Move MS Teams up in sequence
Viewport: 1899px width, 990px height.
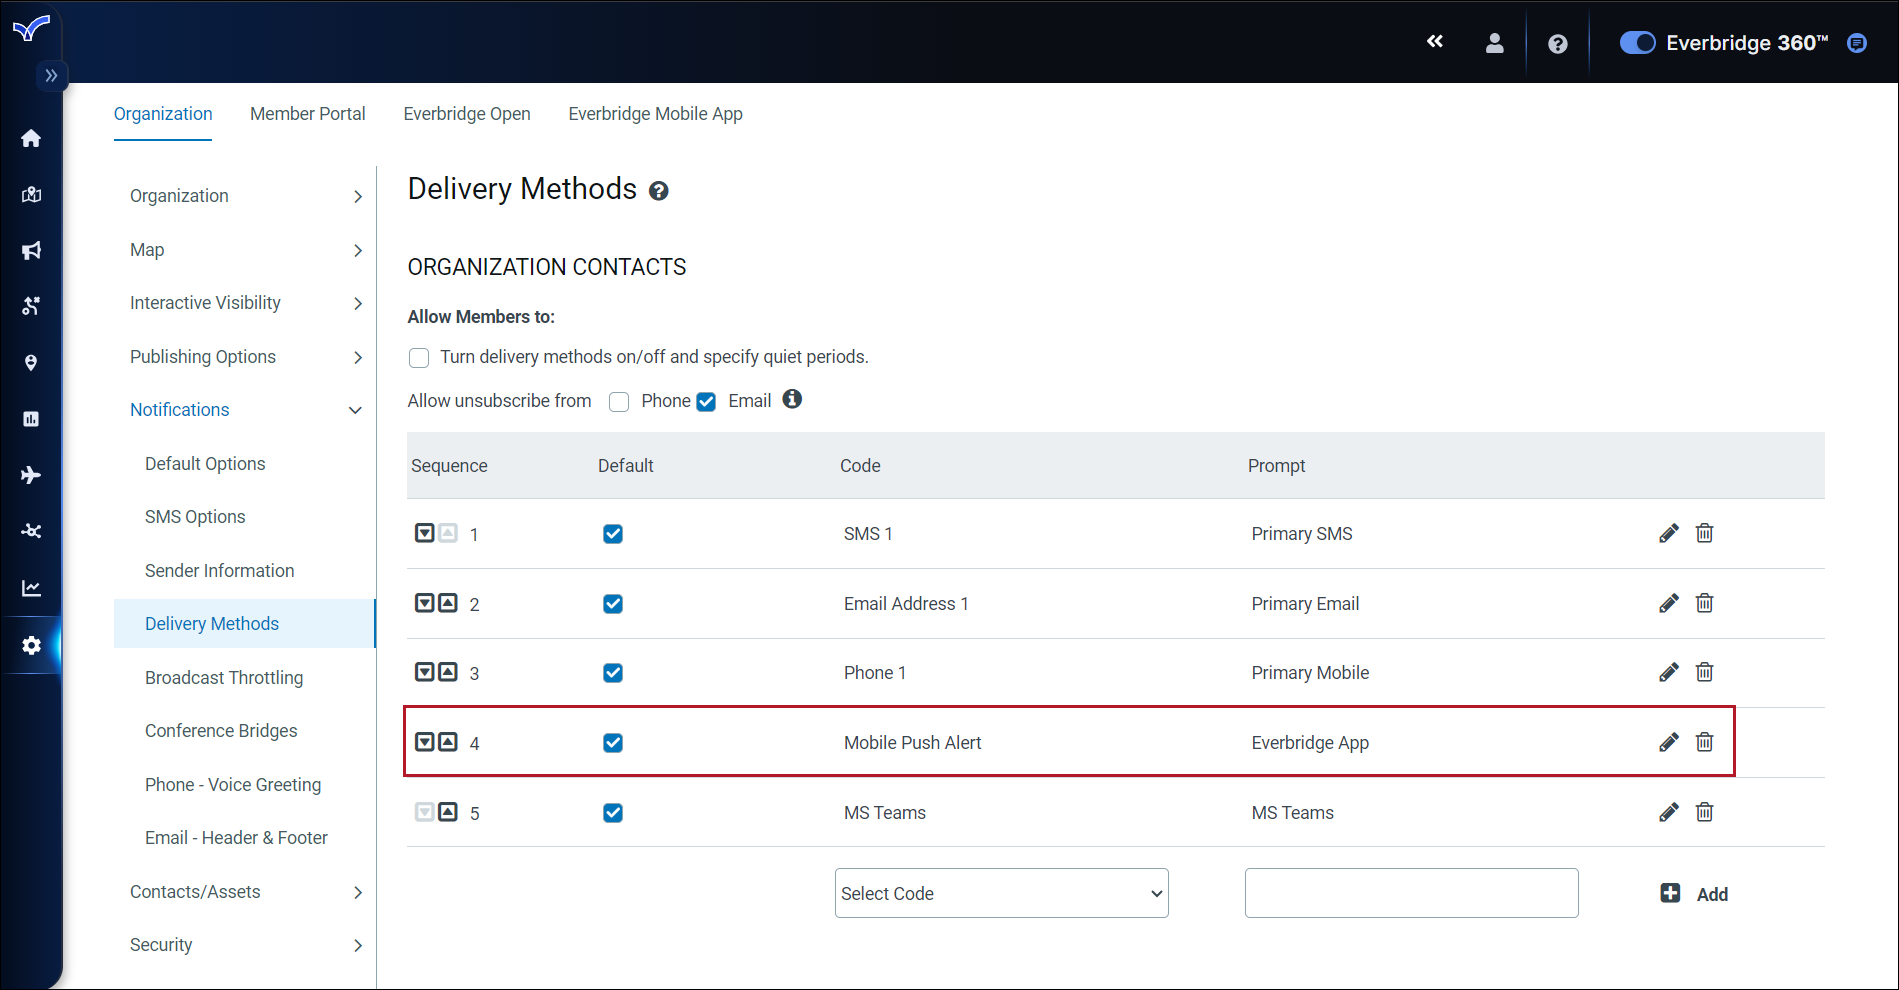(x=448, y=812)
